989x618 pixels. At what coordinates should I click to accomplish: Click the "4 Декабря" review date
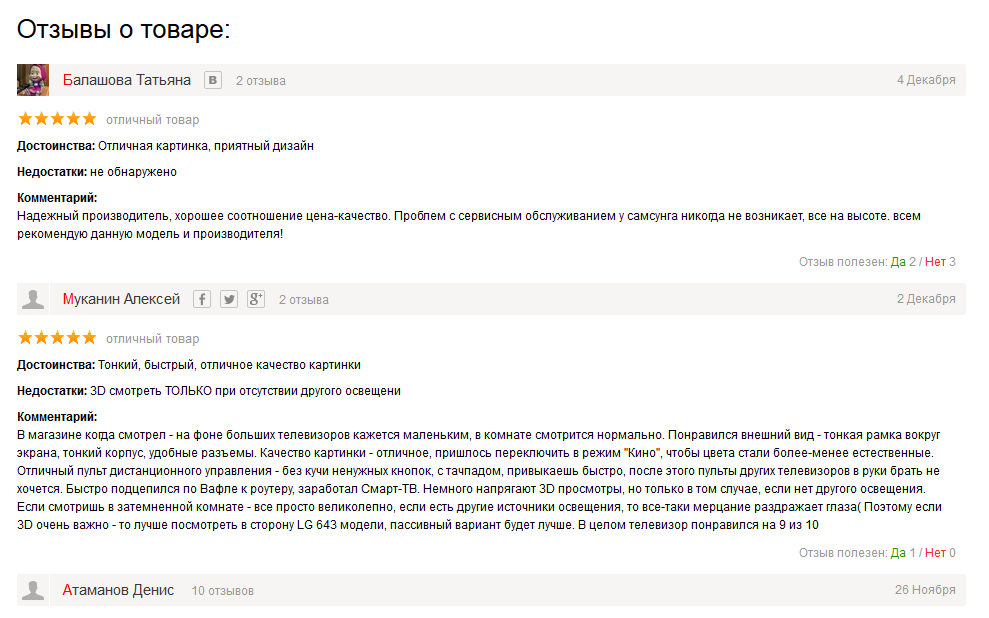coord(926,80)
